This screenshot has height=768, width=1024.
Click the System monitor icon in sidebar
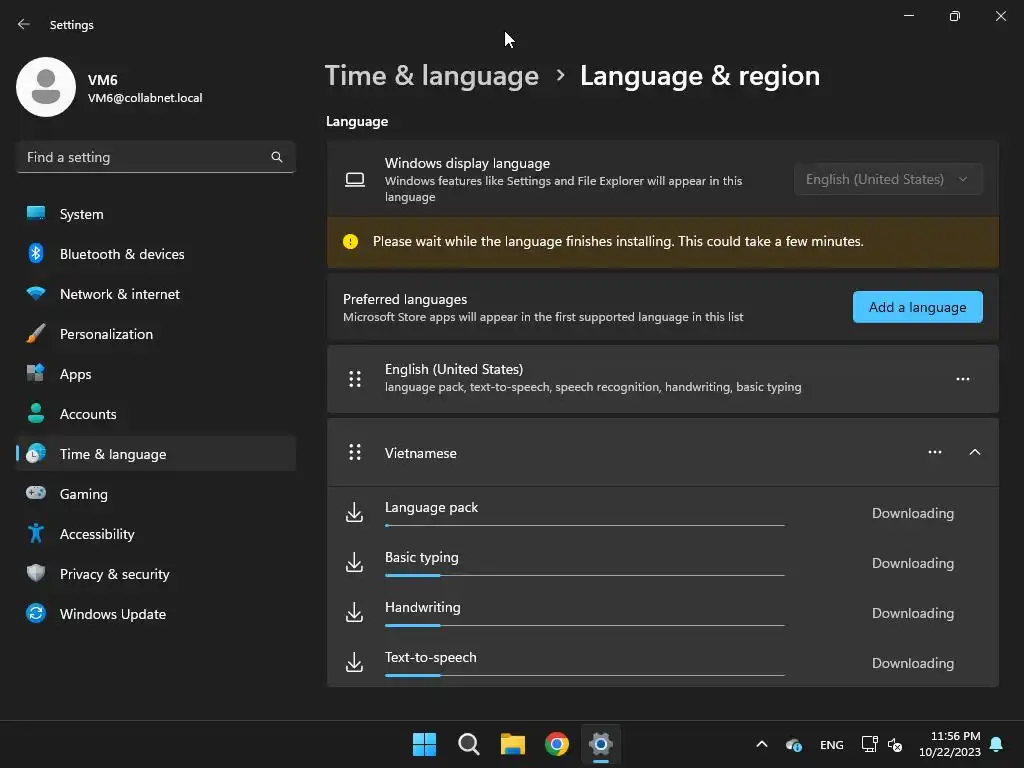(36, 214)
